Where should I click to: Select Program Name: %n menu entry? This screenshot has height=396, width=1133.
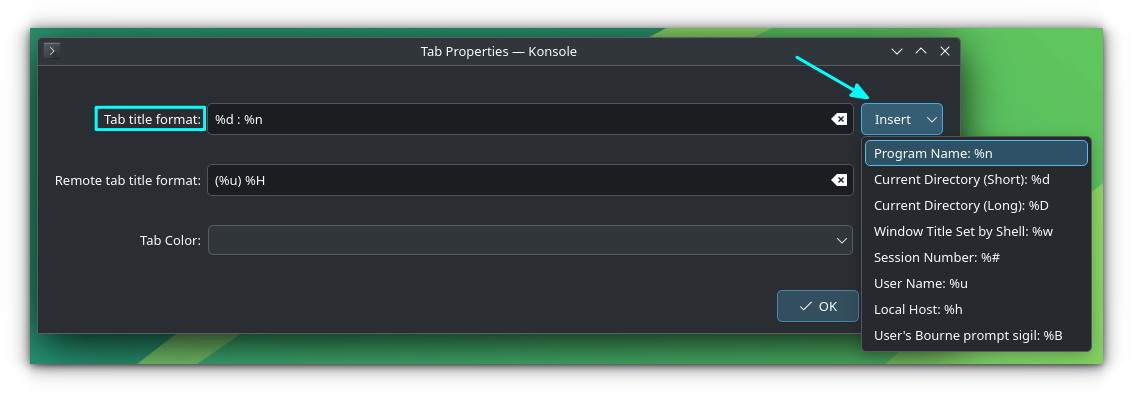click(x=976, y=153)
